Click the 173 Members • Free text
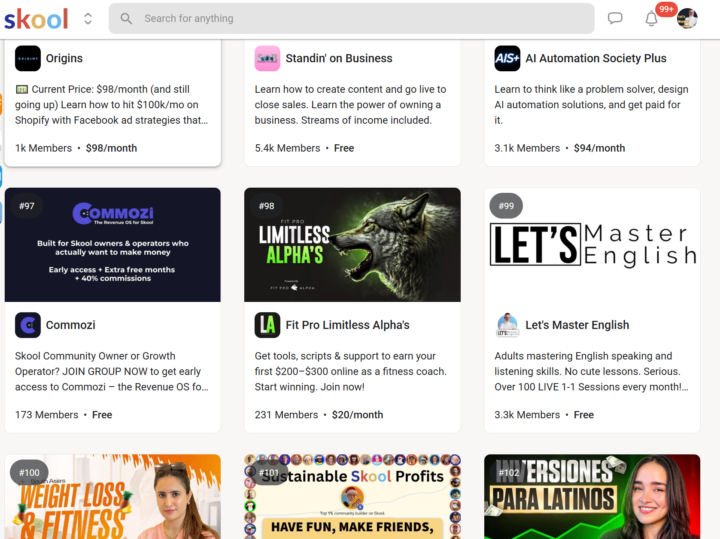The width and height of the screenshot is (720, 539). [63, 415]
